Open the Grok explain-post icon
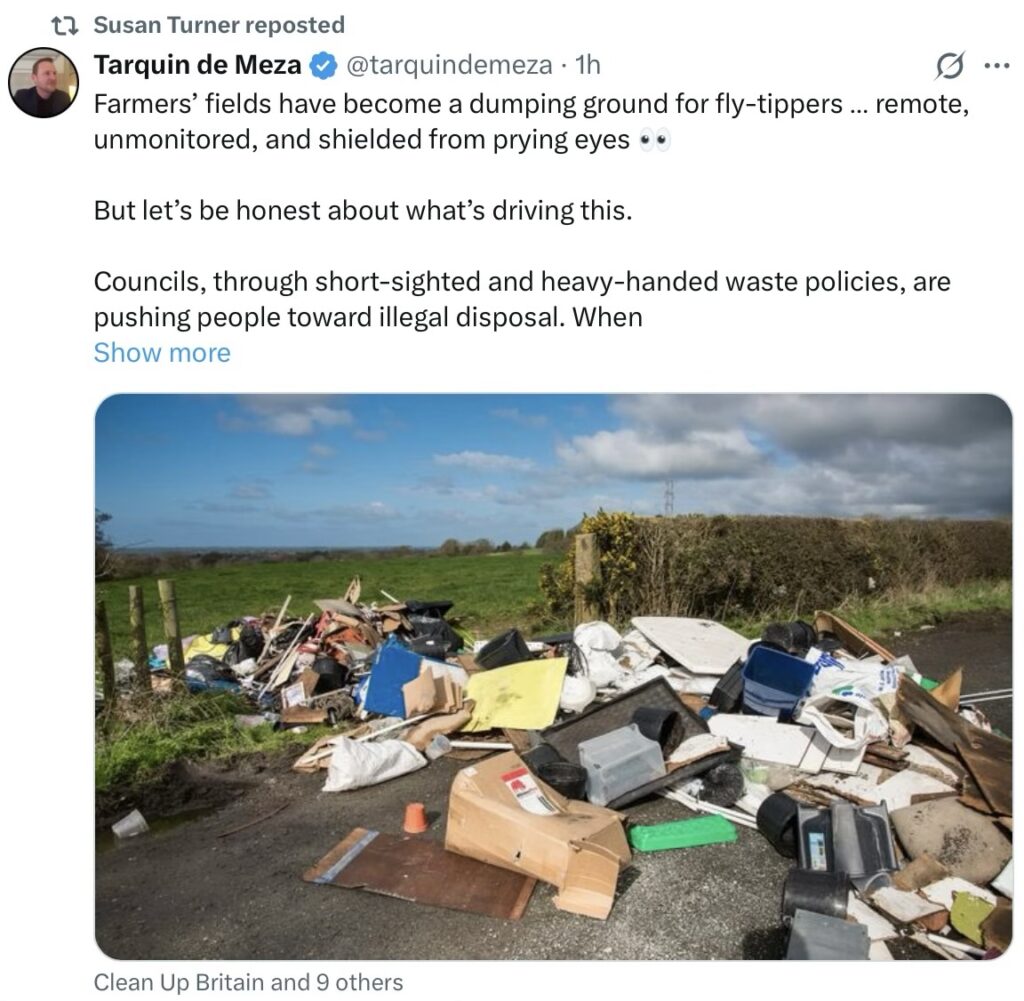The image size is (1024, 1001). pos(949,67)
